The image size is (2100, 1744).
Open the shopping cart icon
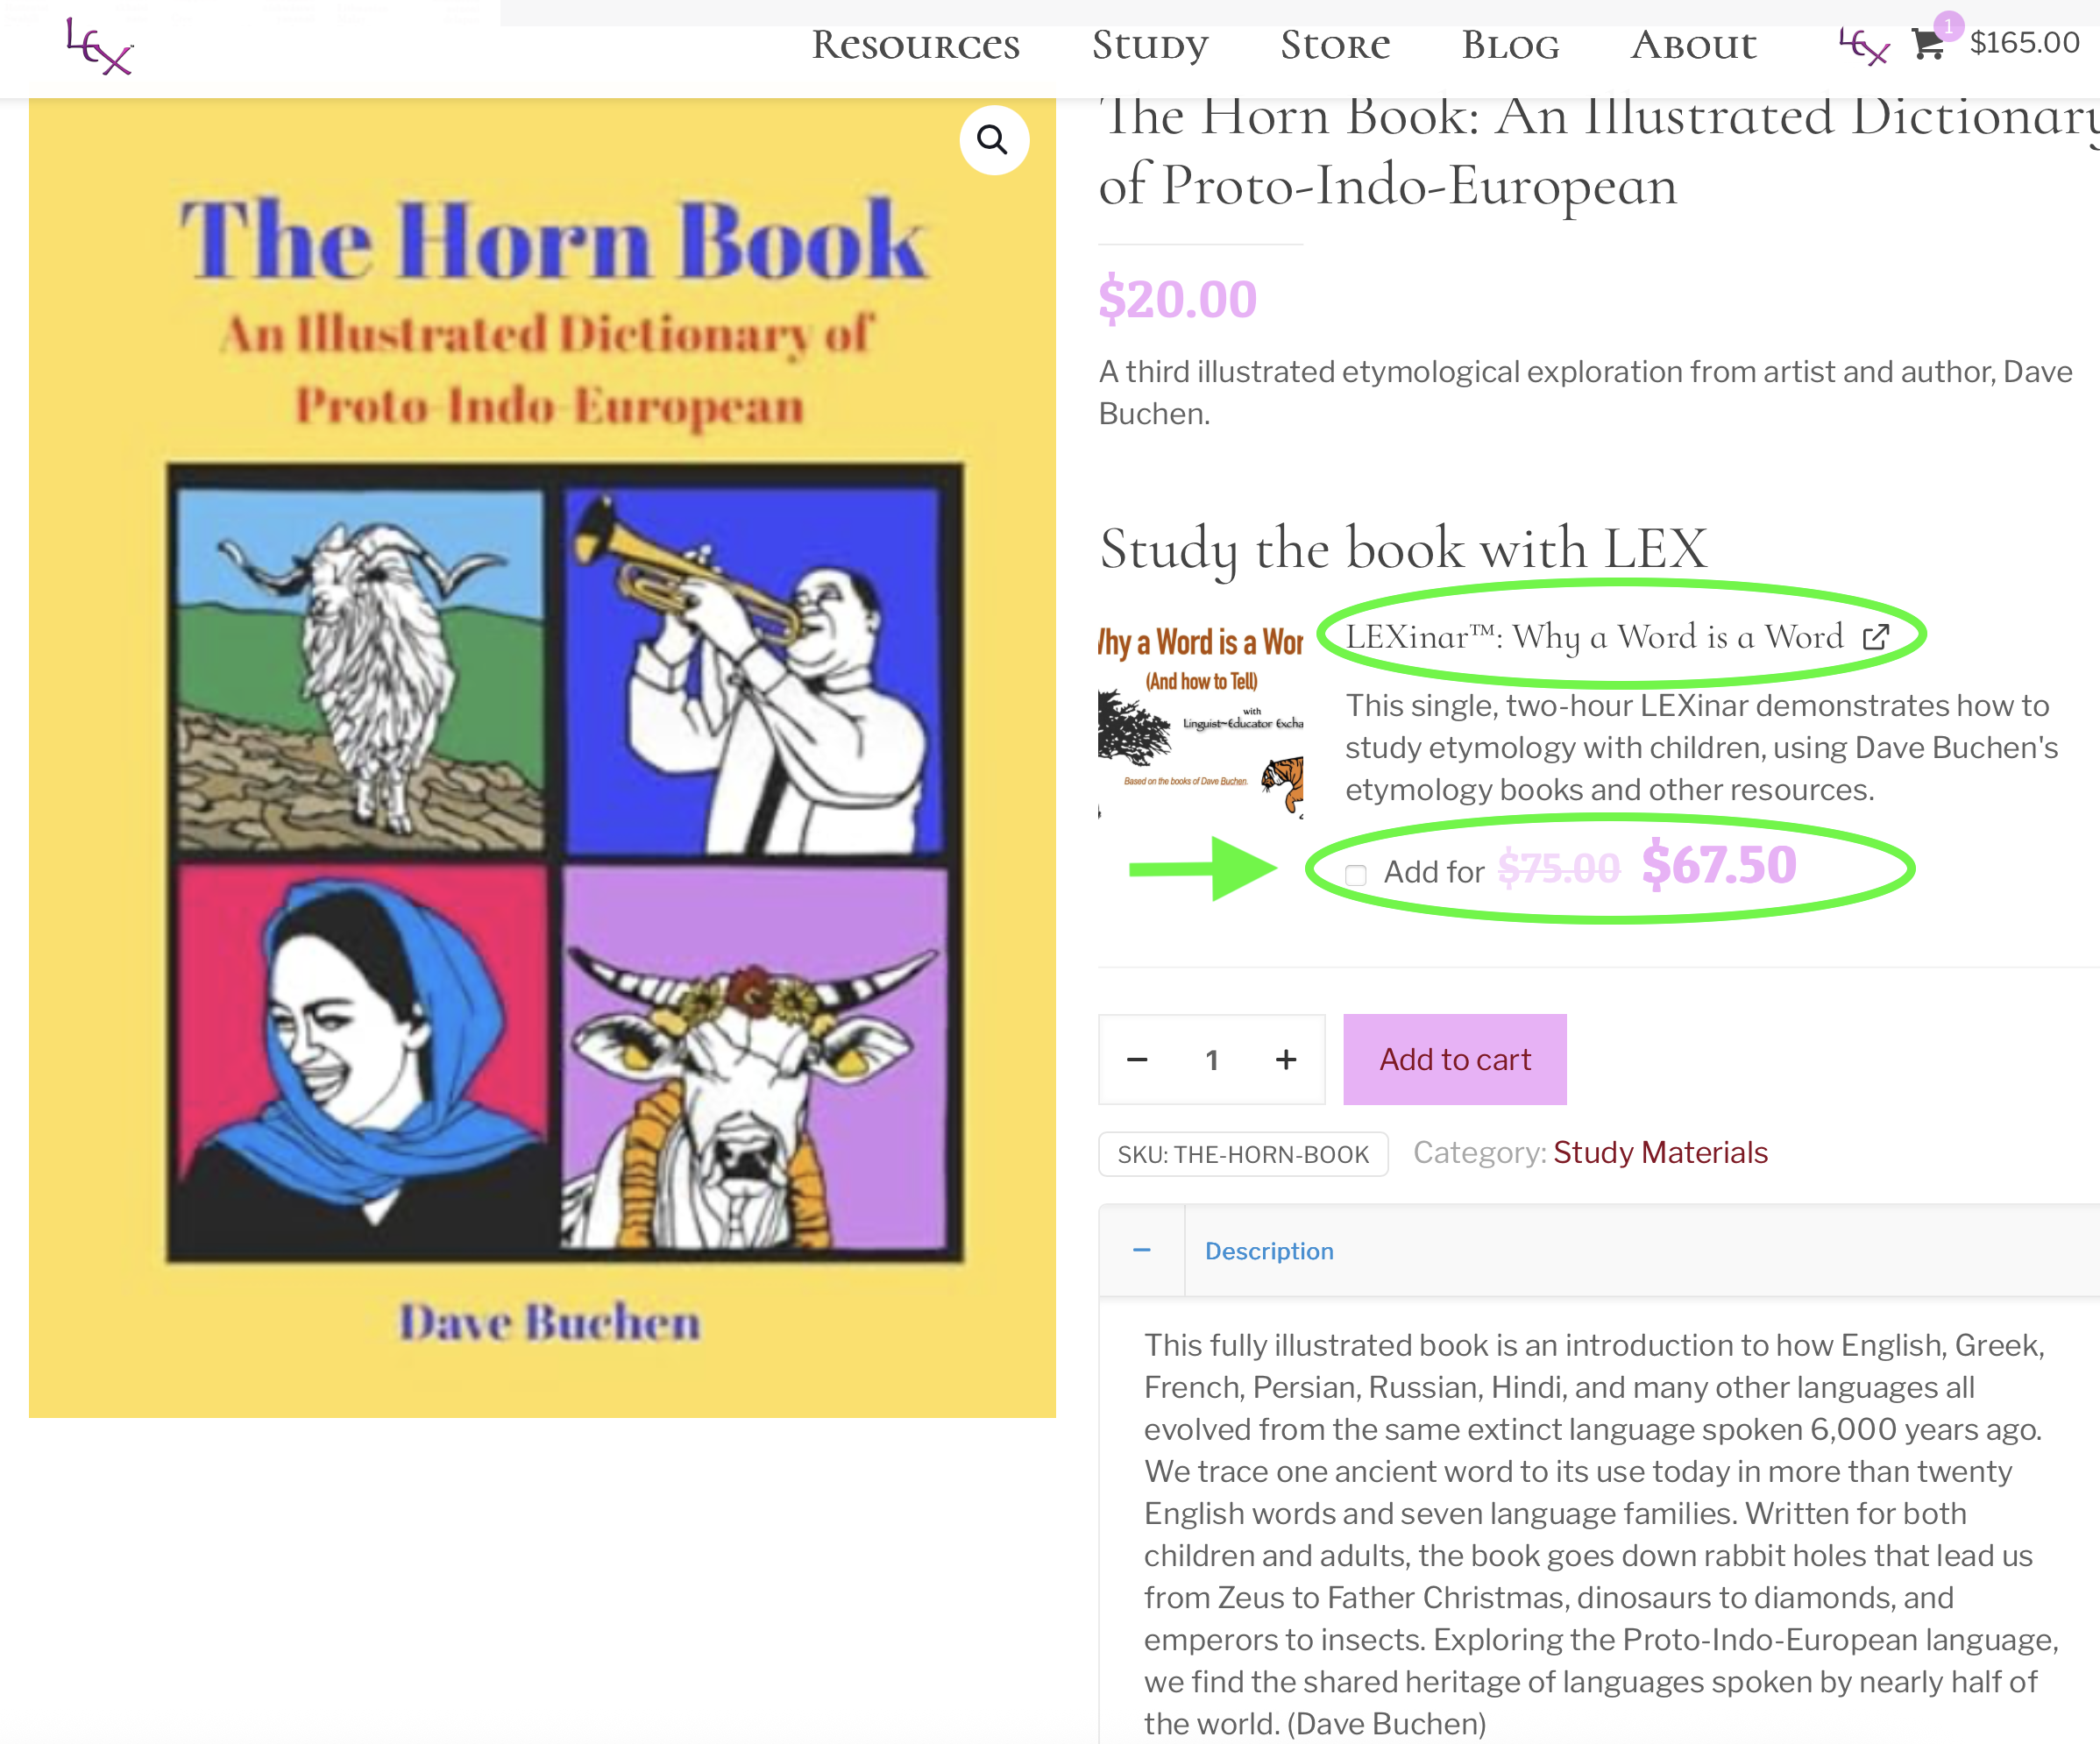[x=1927, y=44]
